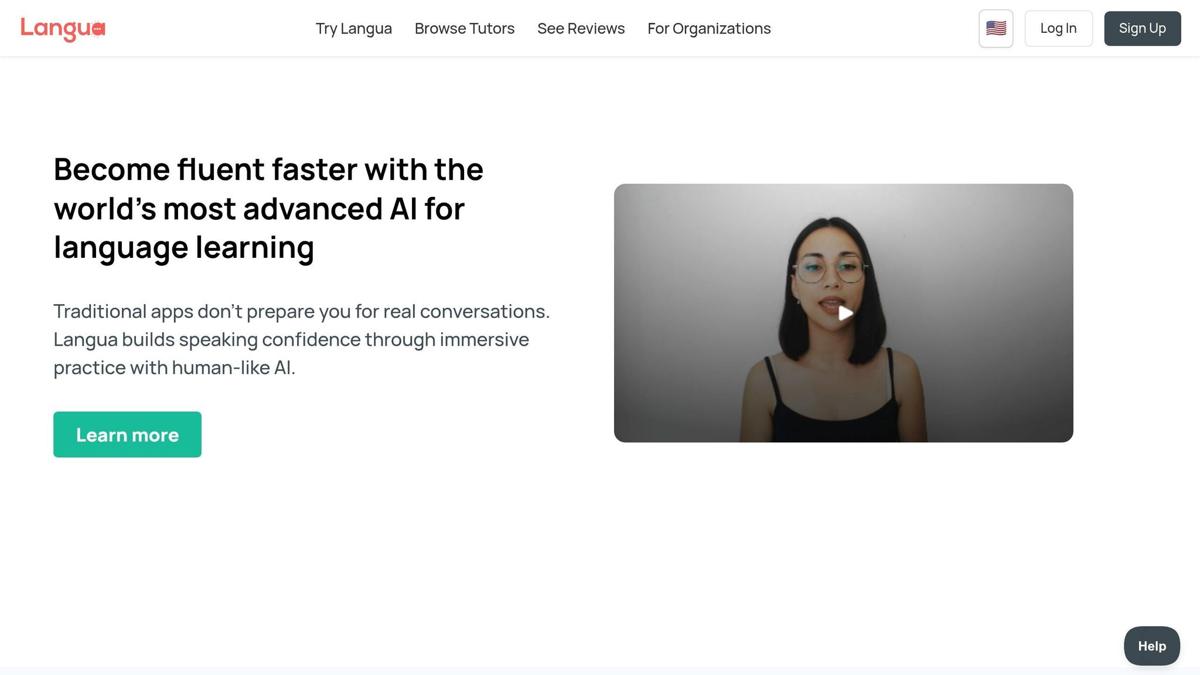Play the intro video
The image size is (1200, 675).
click(844, 313)
